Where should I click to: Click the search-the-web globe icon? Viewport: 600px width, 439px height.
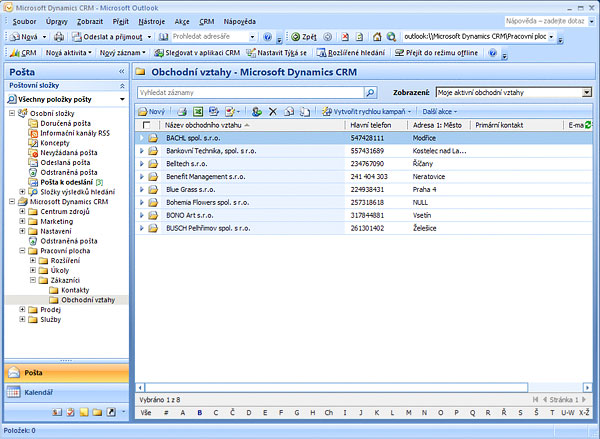coord(391,37)
